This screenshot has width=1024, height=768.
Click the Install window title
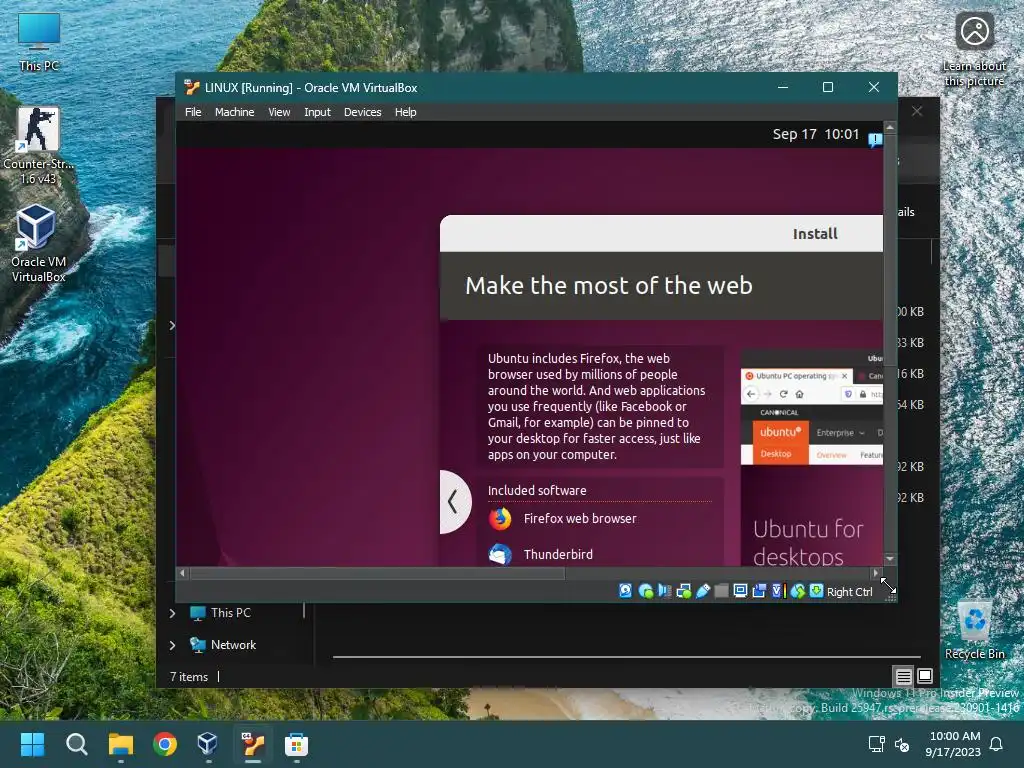814,234
